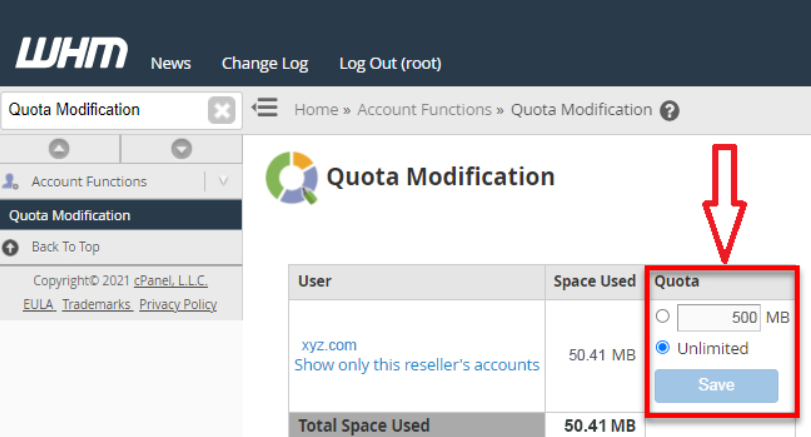Viewport: 811px width, 437px height.
Task: Collapse Account Functions section chevron
Action: [223, 182]
